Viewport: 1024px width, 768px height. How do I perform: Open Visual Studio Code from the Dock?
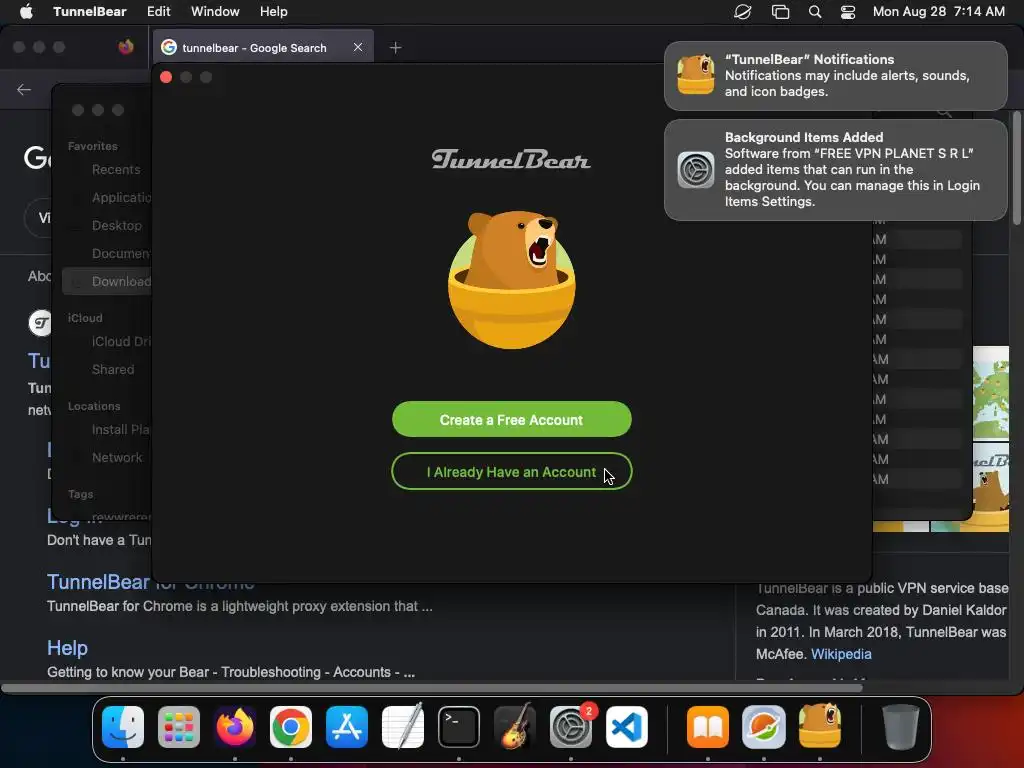(627, 727)
